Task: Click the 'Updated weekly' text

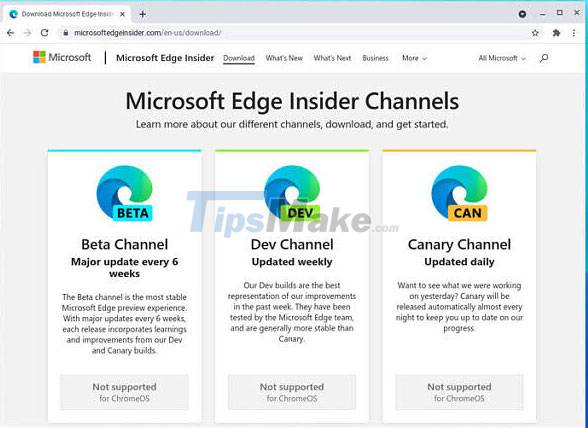Action: pyautogui.click(x=292, y=262)
